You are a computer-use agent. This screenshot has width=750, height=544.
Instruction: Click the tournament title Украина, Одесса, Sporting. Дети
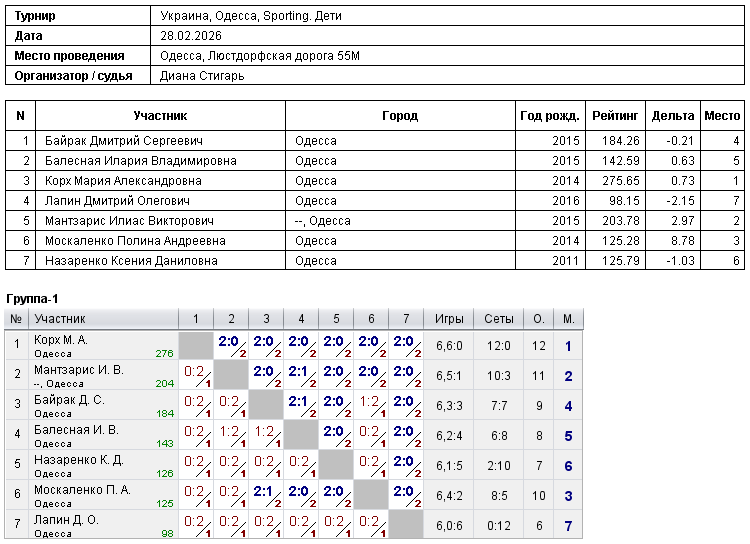click(251, 16)
